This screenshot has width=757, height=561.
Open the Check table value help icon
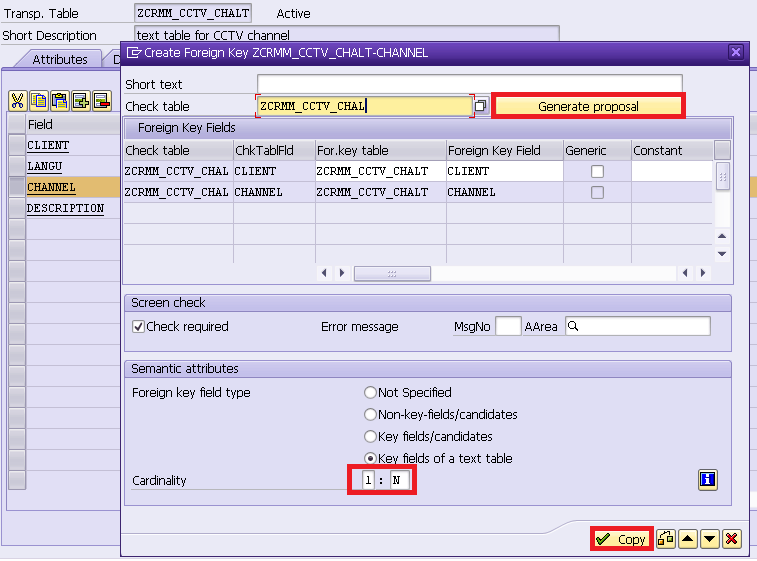point(481,106)
